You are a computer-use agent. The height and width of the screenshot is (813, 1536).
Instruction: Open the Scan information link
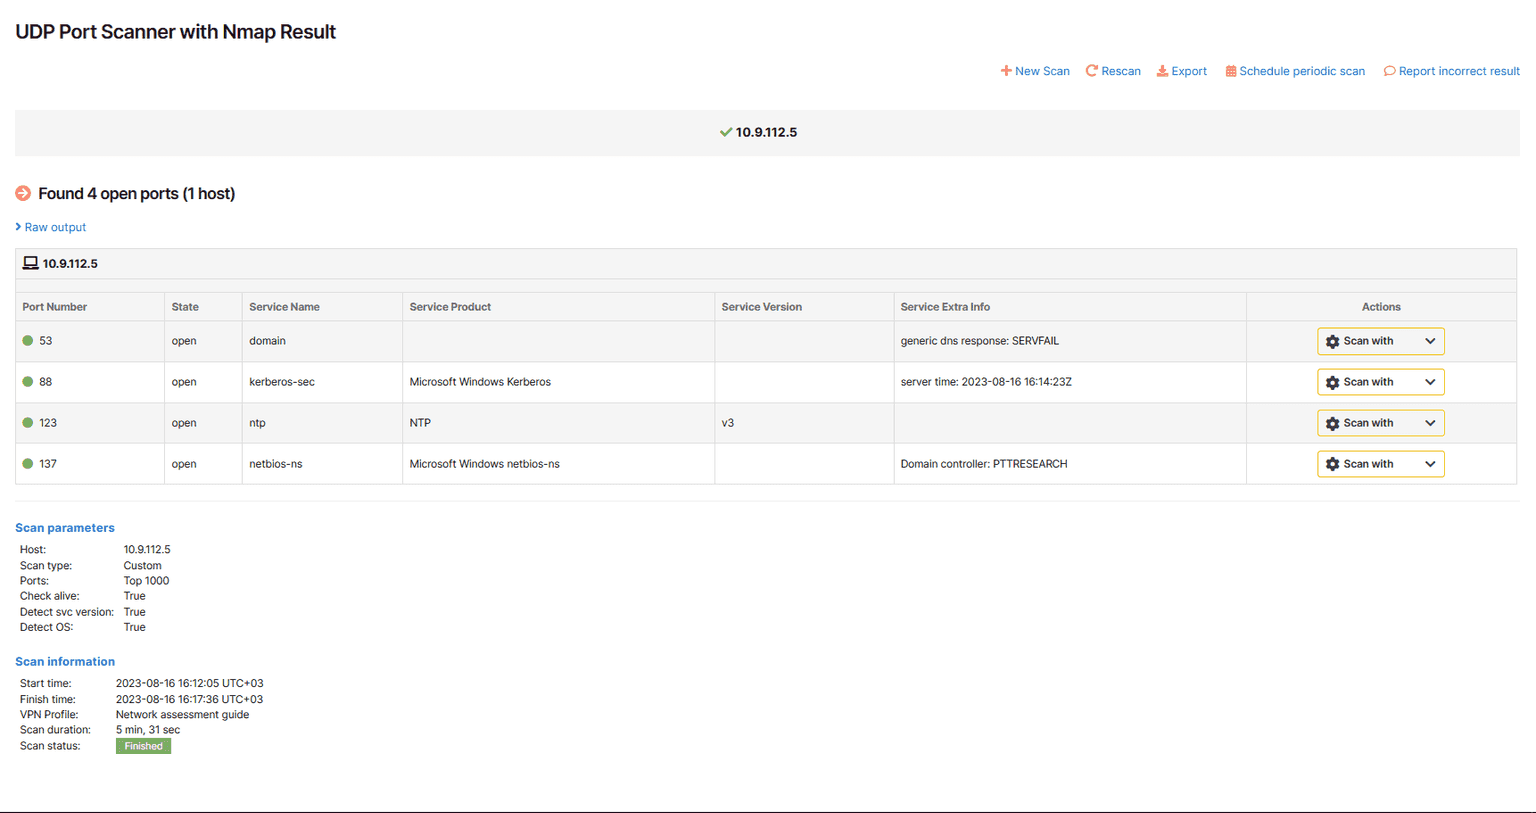(x=64, y=661)
